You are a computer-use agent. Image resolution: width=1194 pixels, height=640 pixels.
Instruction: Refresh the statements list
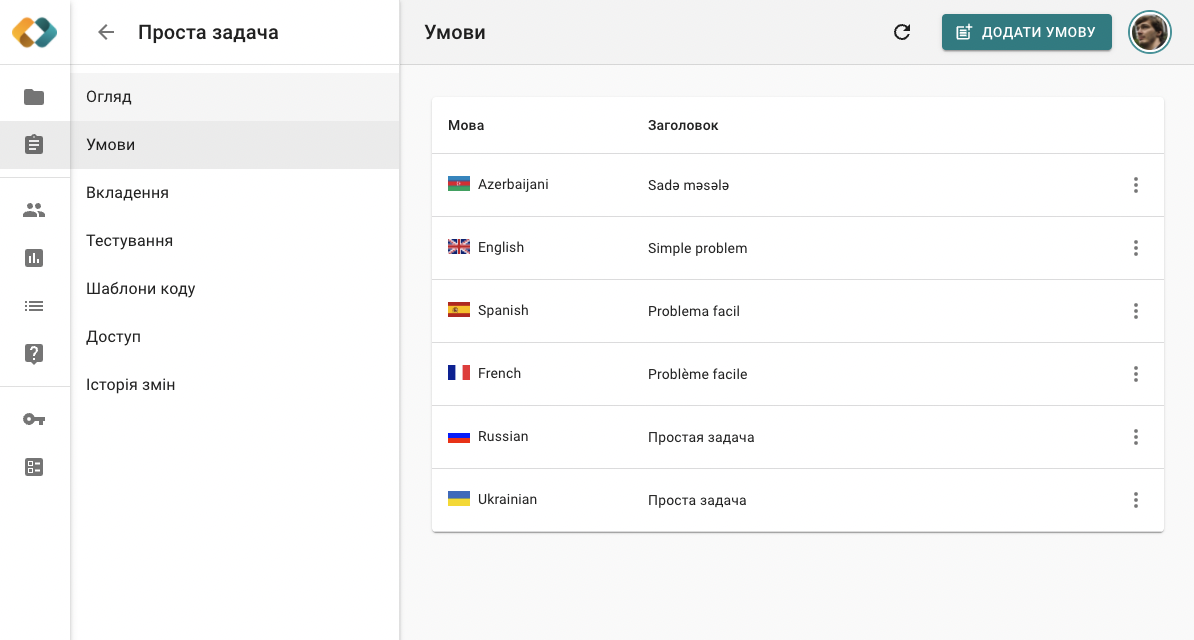click(902, 32)
